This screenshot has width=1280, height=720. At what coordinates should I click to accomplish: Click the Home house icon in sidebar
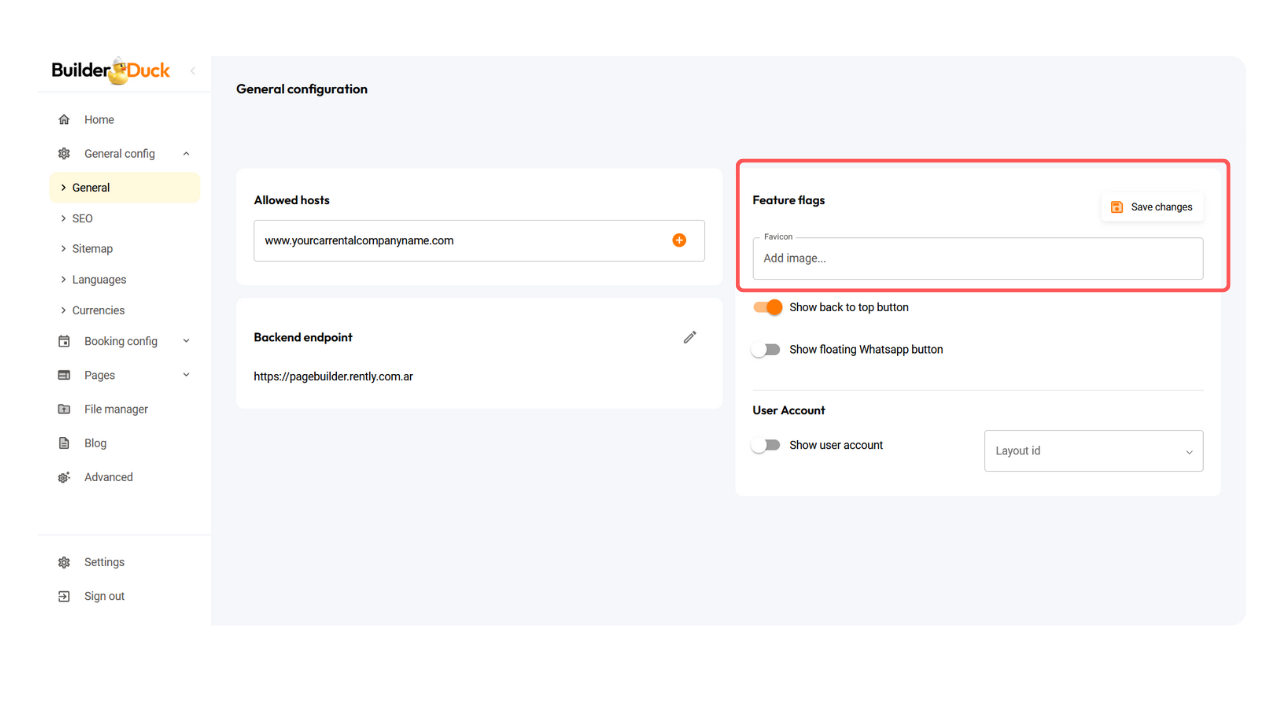[64, 120]
